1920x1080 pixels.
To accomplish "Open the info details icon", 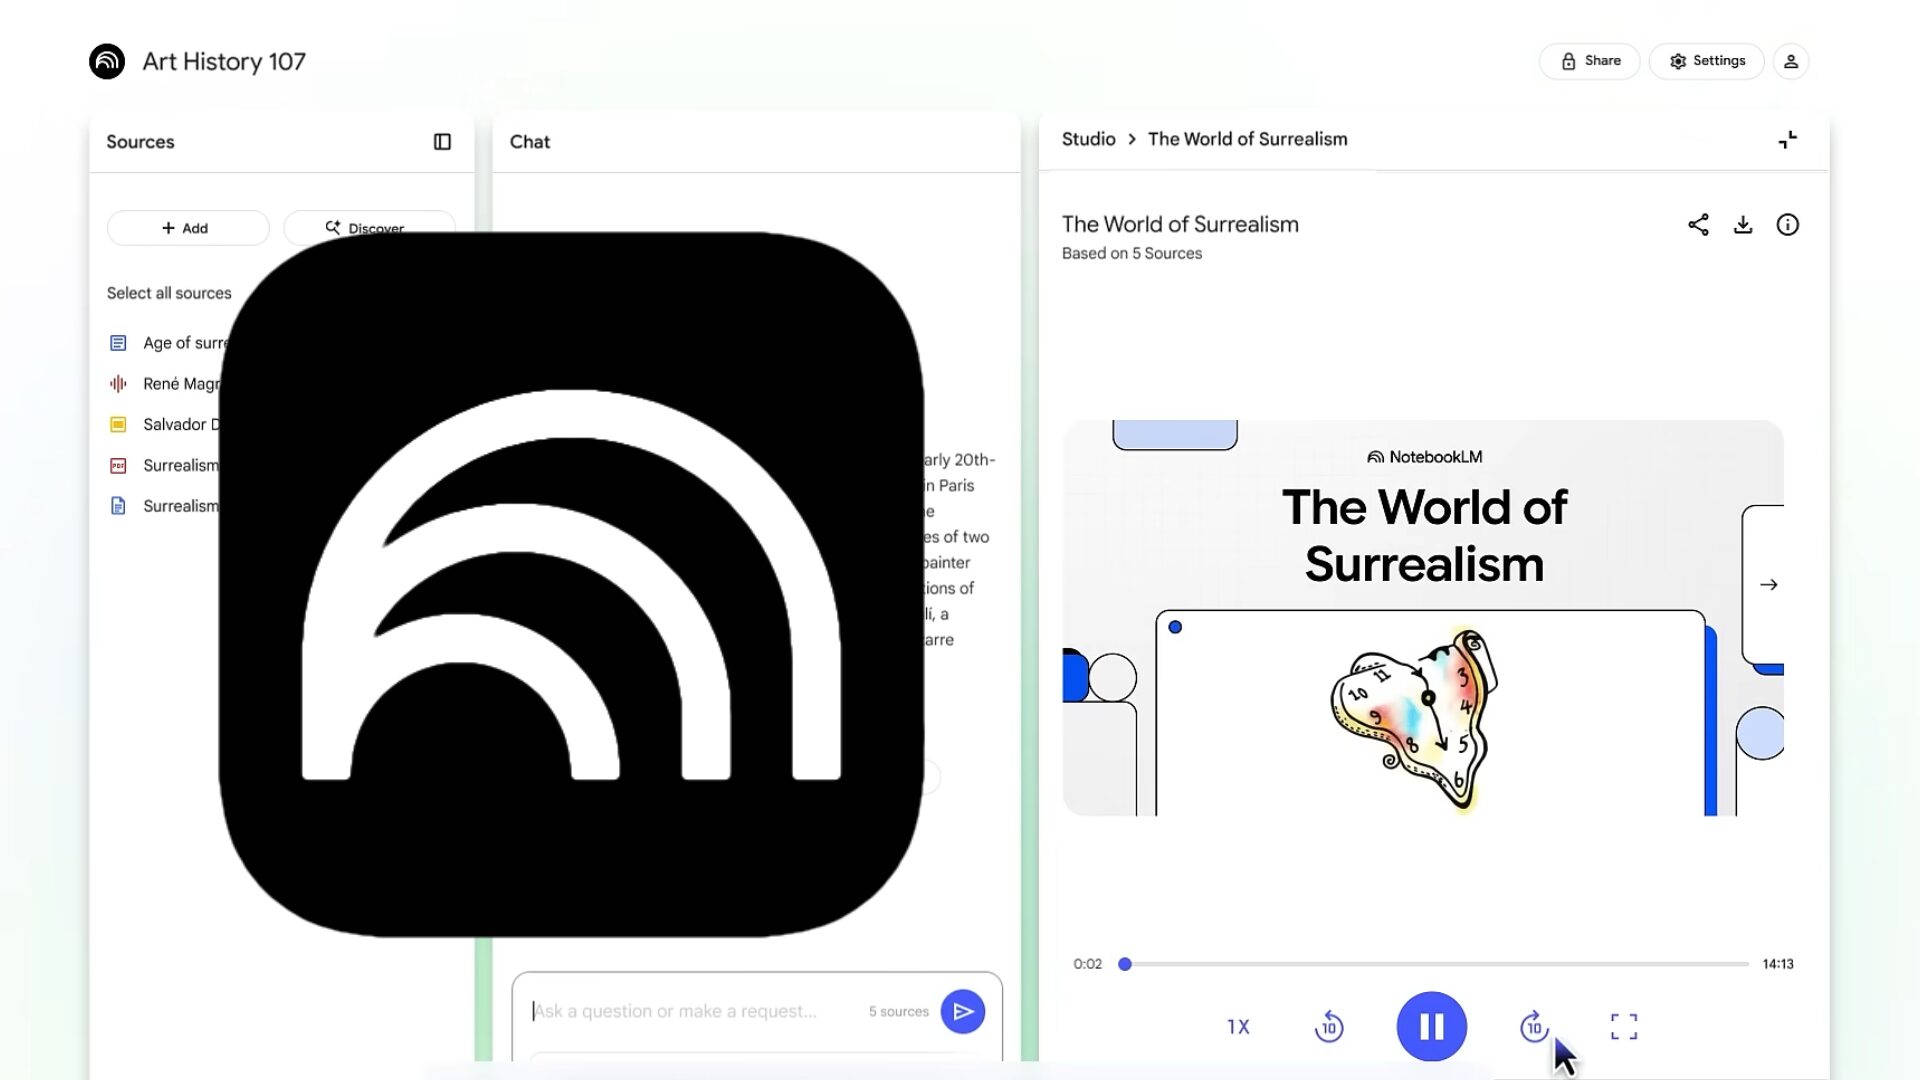I will tap(1787, 225).
